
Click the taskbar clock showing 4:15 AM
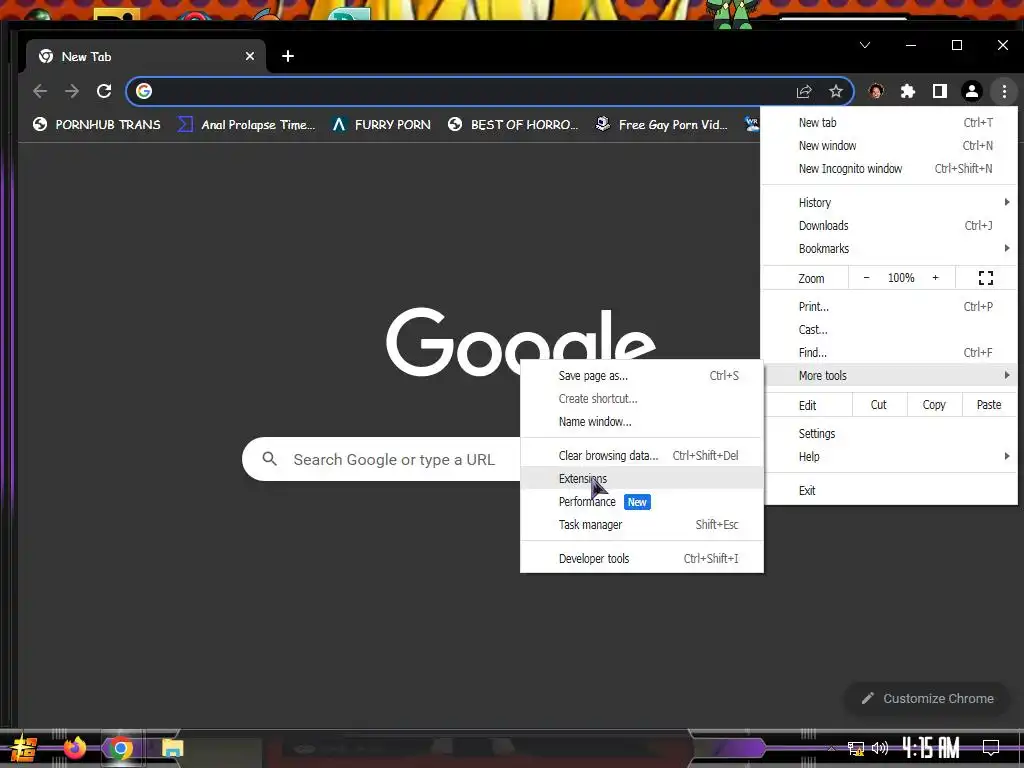(x=931, y=747)
